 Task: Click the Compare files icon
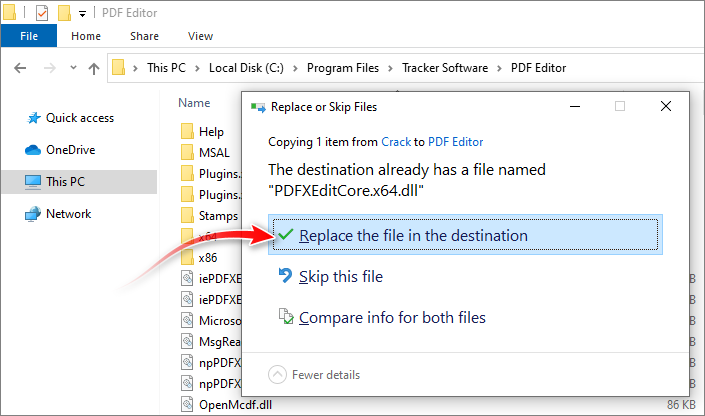coord(286,316)
